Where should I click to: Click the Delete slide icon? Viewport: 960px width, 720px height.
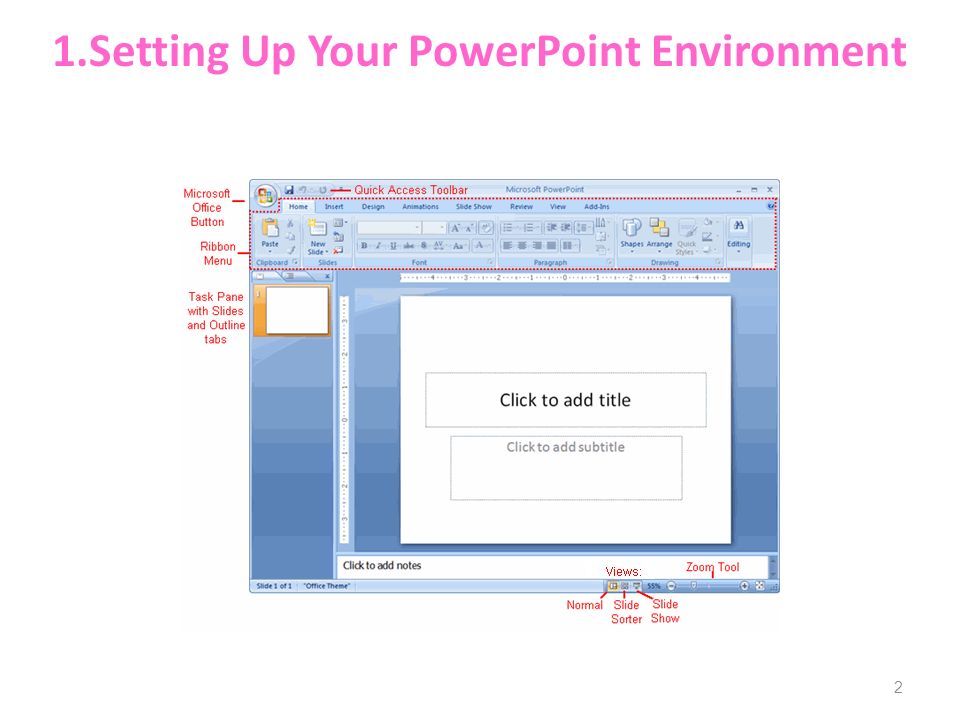[x=338, y=250]
